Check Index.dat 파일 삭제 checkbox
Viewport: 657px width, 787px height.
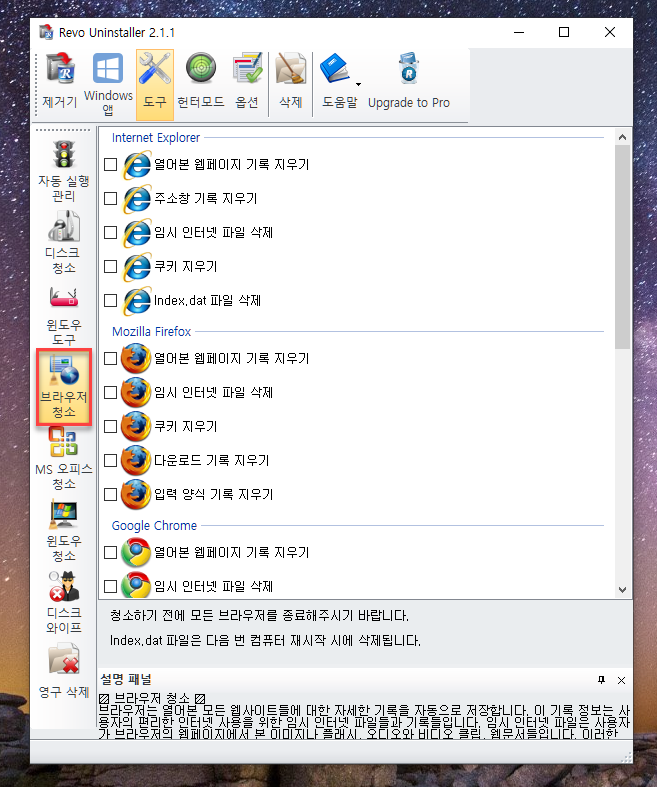(110, 301)
